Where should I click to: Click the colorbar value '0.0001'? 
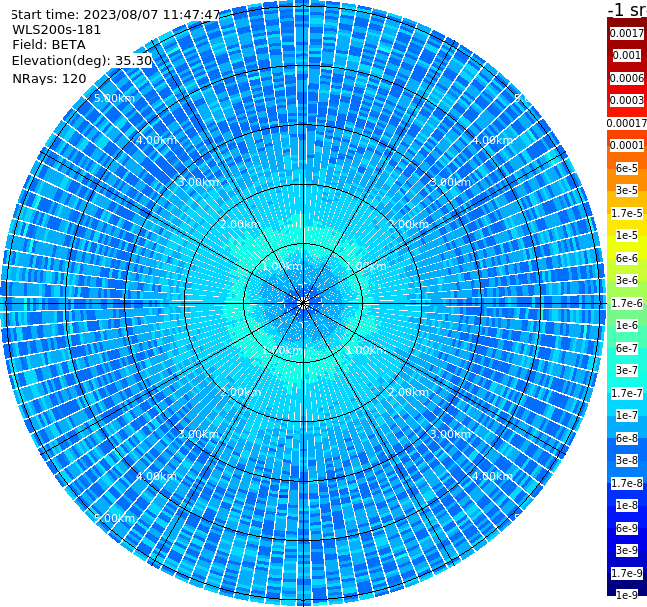tap(627, 145)
